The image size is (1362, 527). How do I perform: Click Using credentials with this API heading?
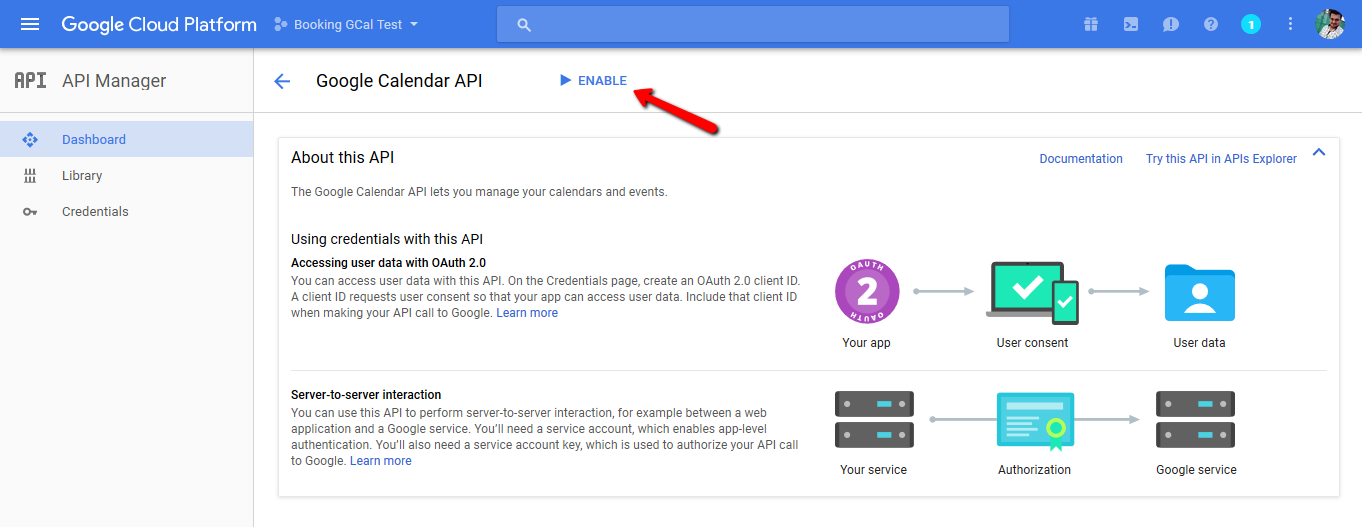click(387, 239)
